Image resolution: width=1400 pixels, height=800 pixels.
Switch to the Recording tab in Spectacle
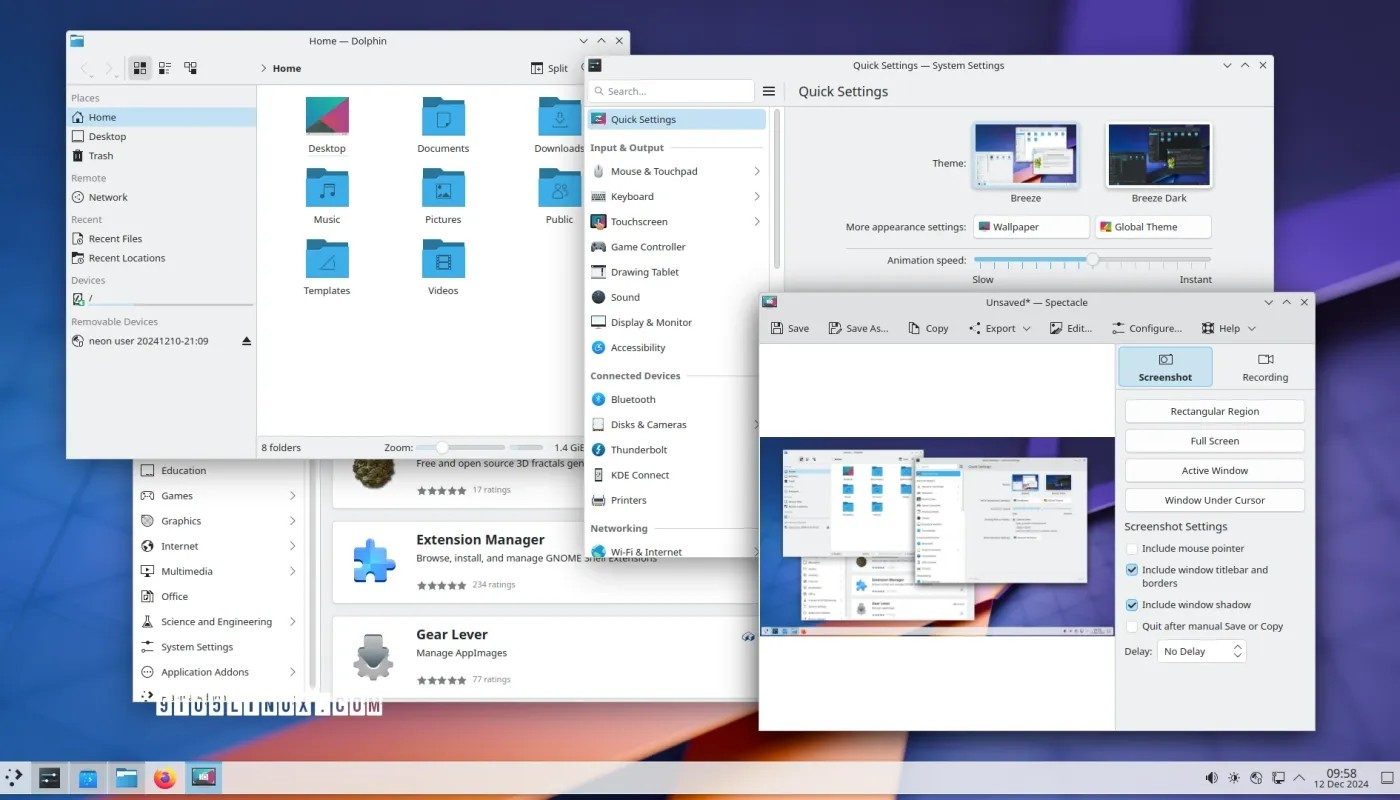pos(1264,367)
